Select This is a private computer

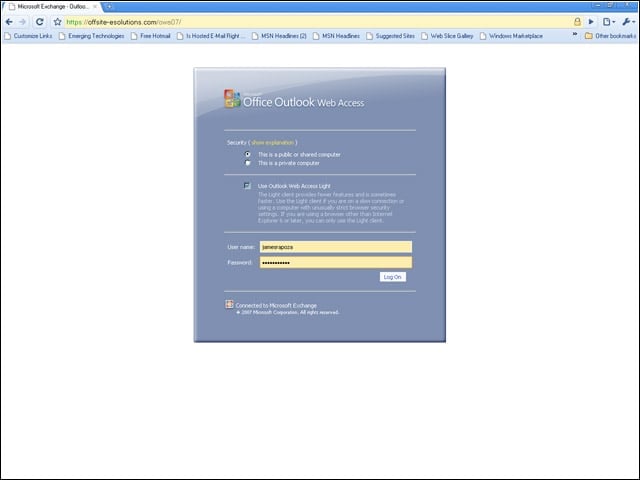coord(248,163)
